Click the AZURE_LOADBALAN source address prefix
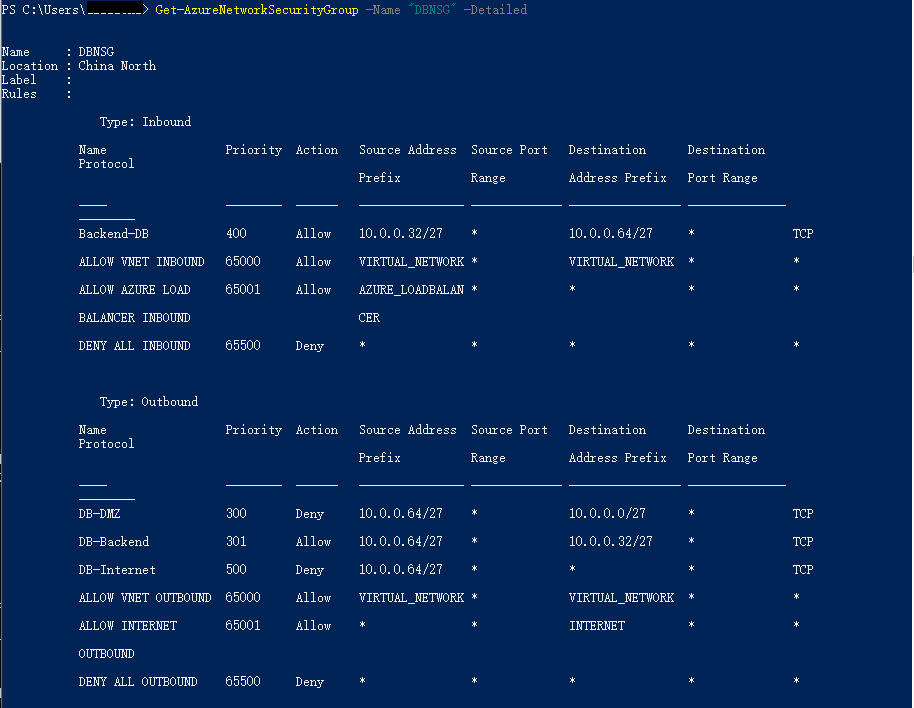914x708 pixels. [x=411, y=290]
